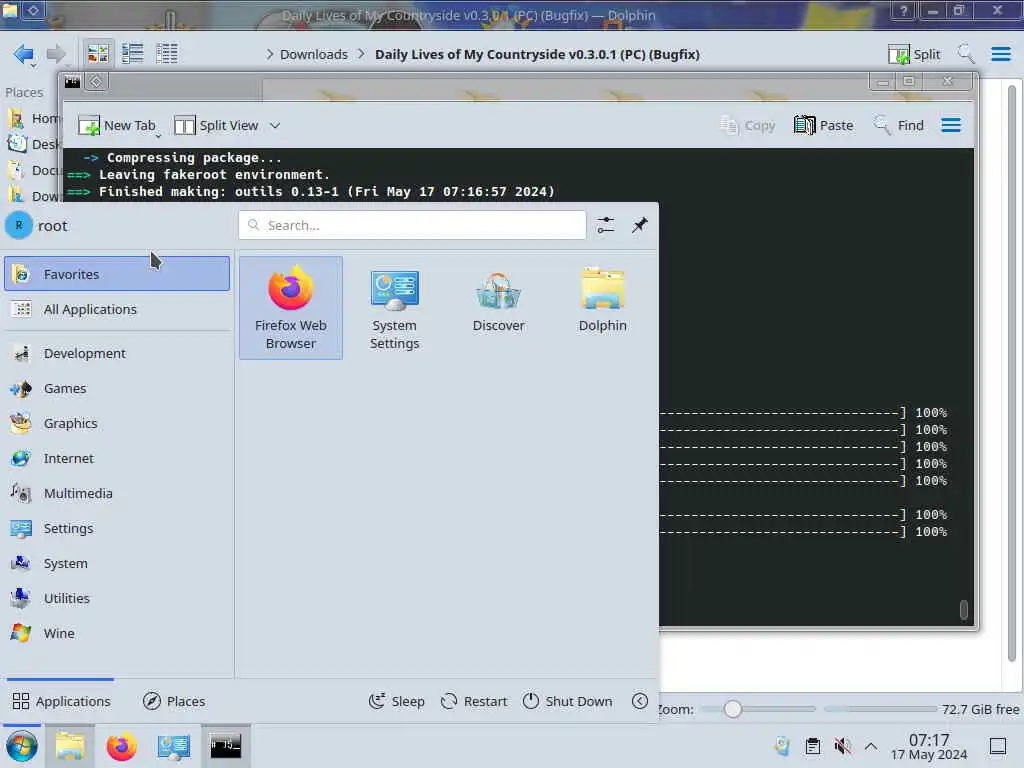The width and height of the screenshot is (1024, 768).
Task: Open a New Tab in Konsole
Action: click(x=117, y=125)
